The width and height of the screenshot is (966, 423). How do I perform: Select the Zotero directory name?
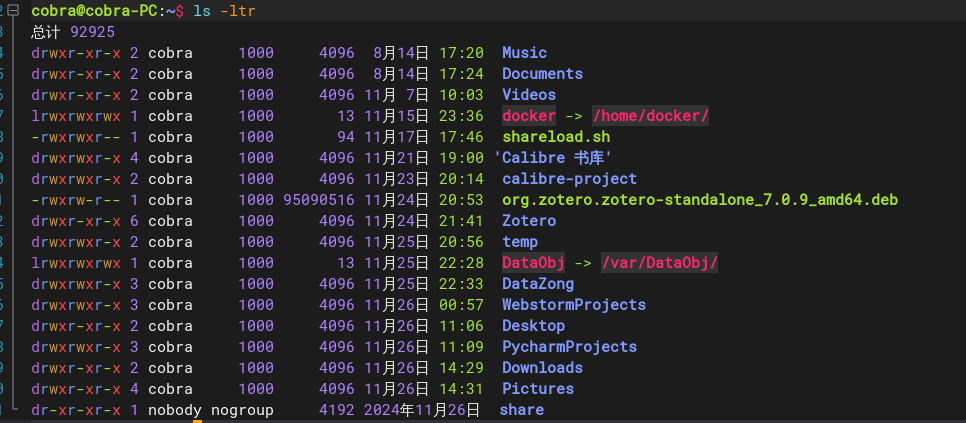[529, 221]
